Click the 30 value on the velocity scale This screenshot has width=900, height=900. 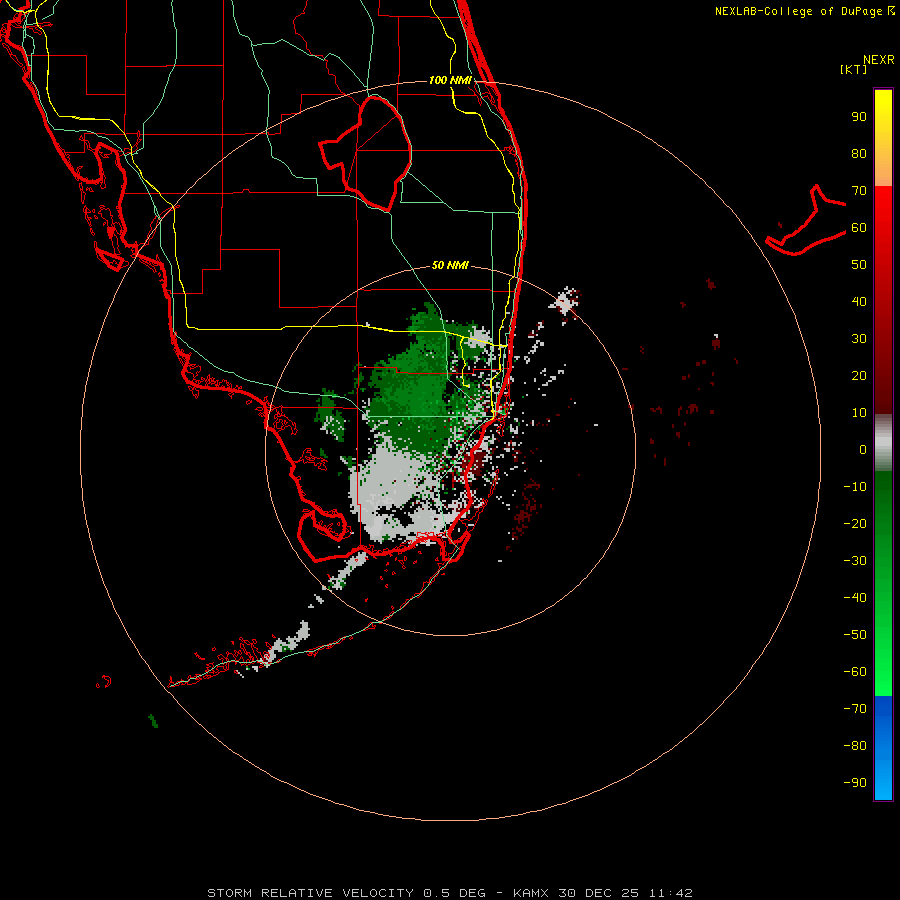pos(859,339)
